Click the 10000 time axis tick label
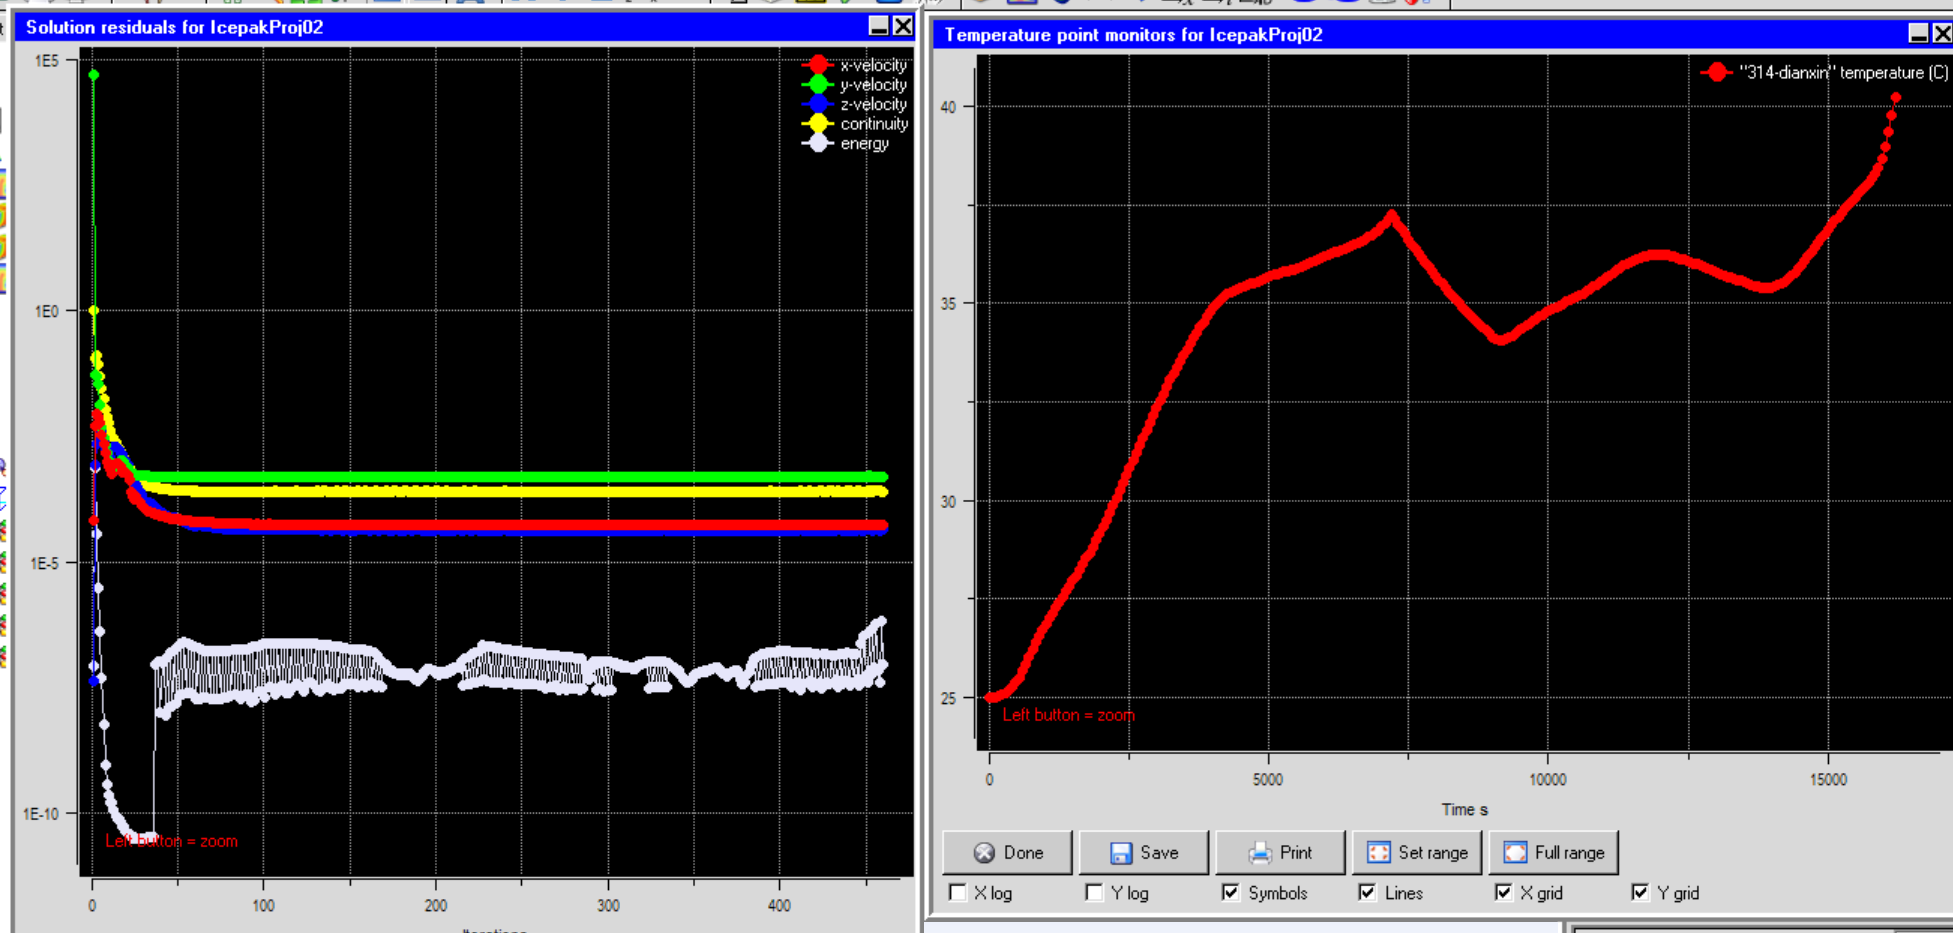 pos(1547,780)
